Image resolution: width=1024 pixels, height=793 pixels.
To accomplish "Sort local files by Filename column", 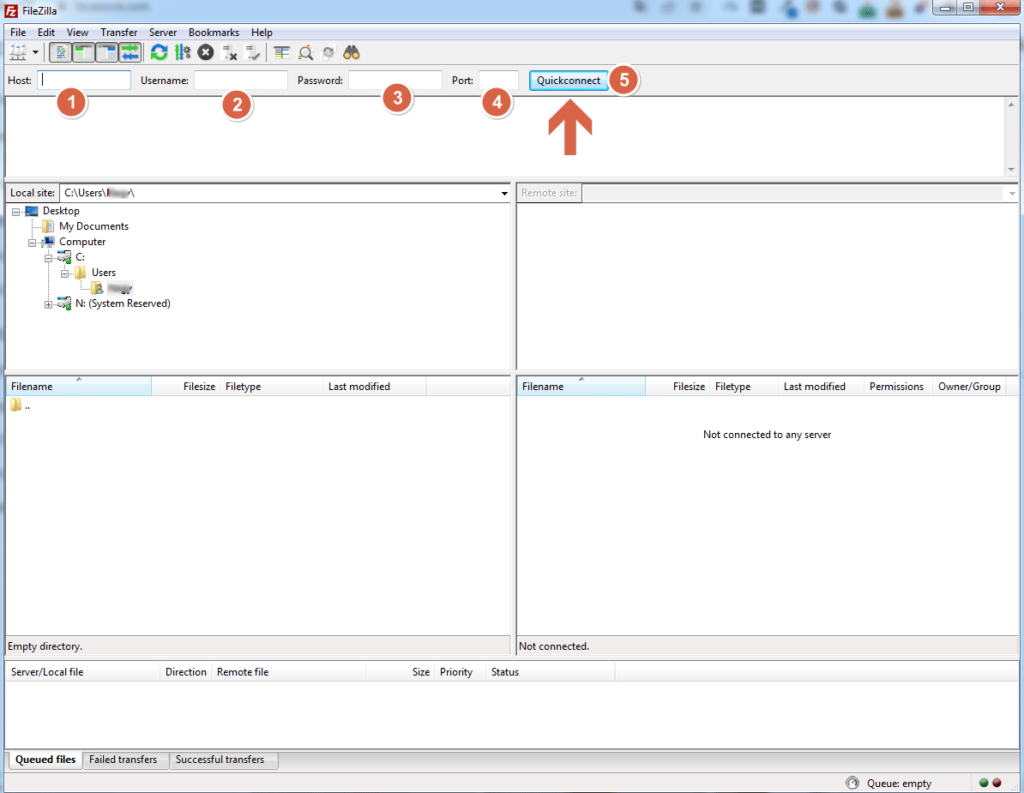I will (x=79, y=386).
